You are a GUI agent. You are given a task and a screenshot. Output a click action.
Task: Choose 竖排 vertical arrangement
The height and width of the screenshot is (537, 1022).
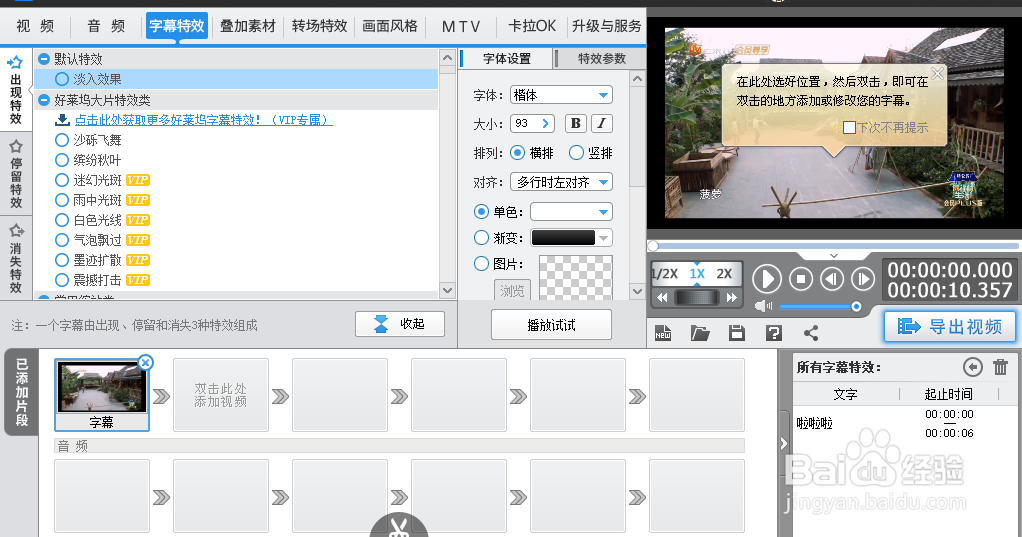[576, 152]
